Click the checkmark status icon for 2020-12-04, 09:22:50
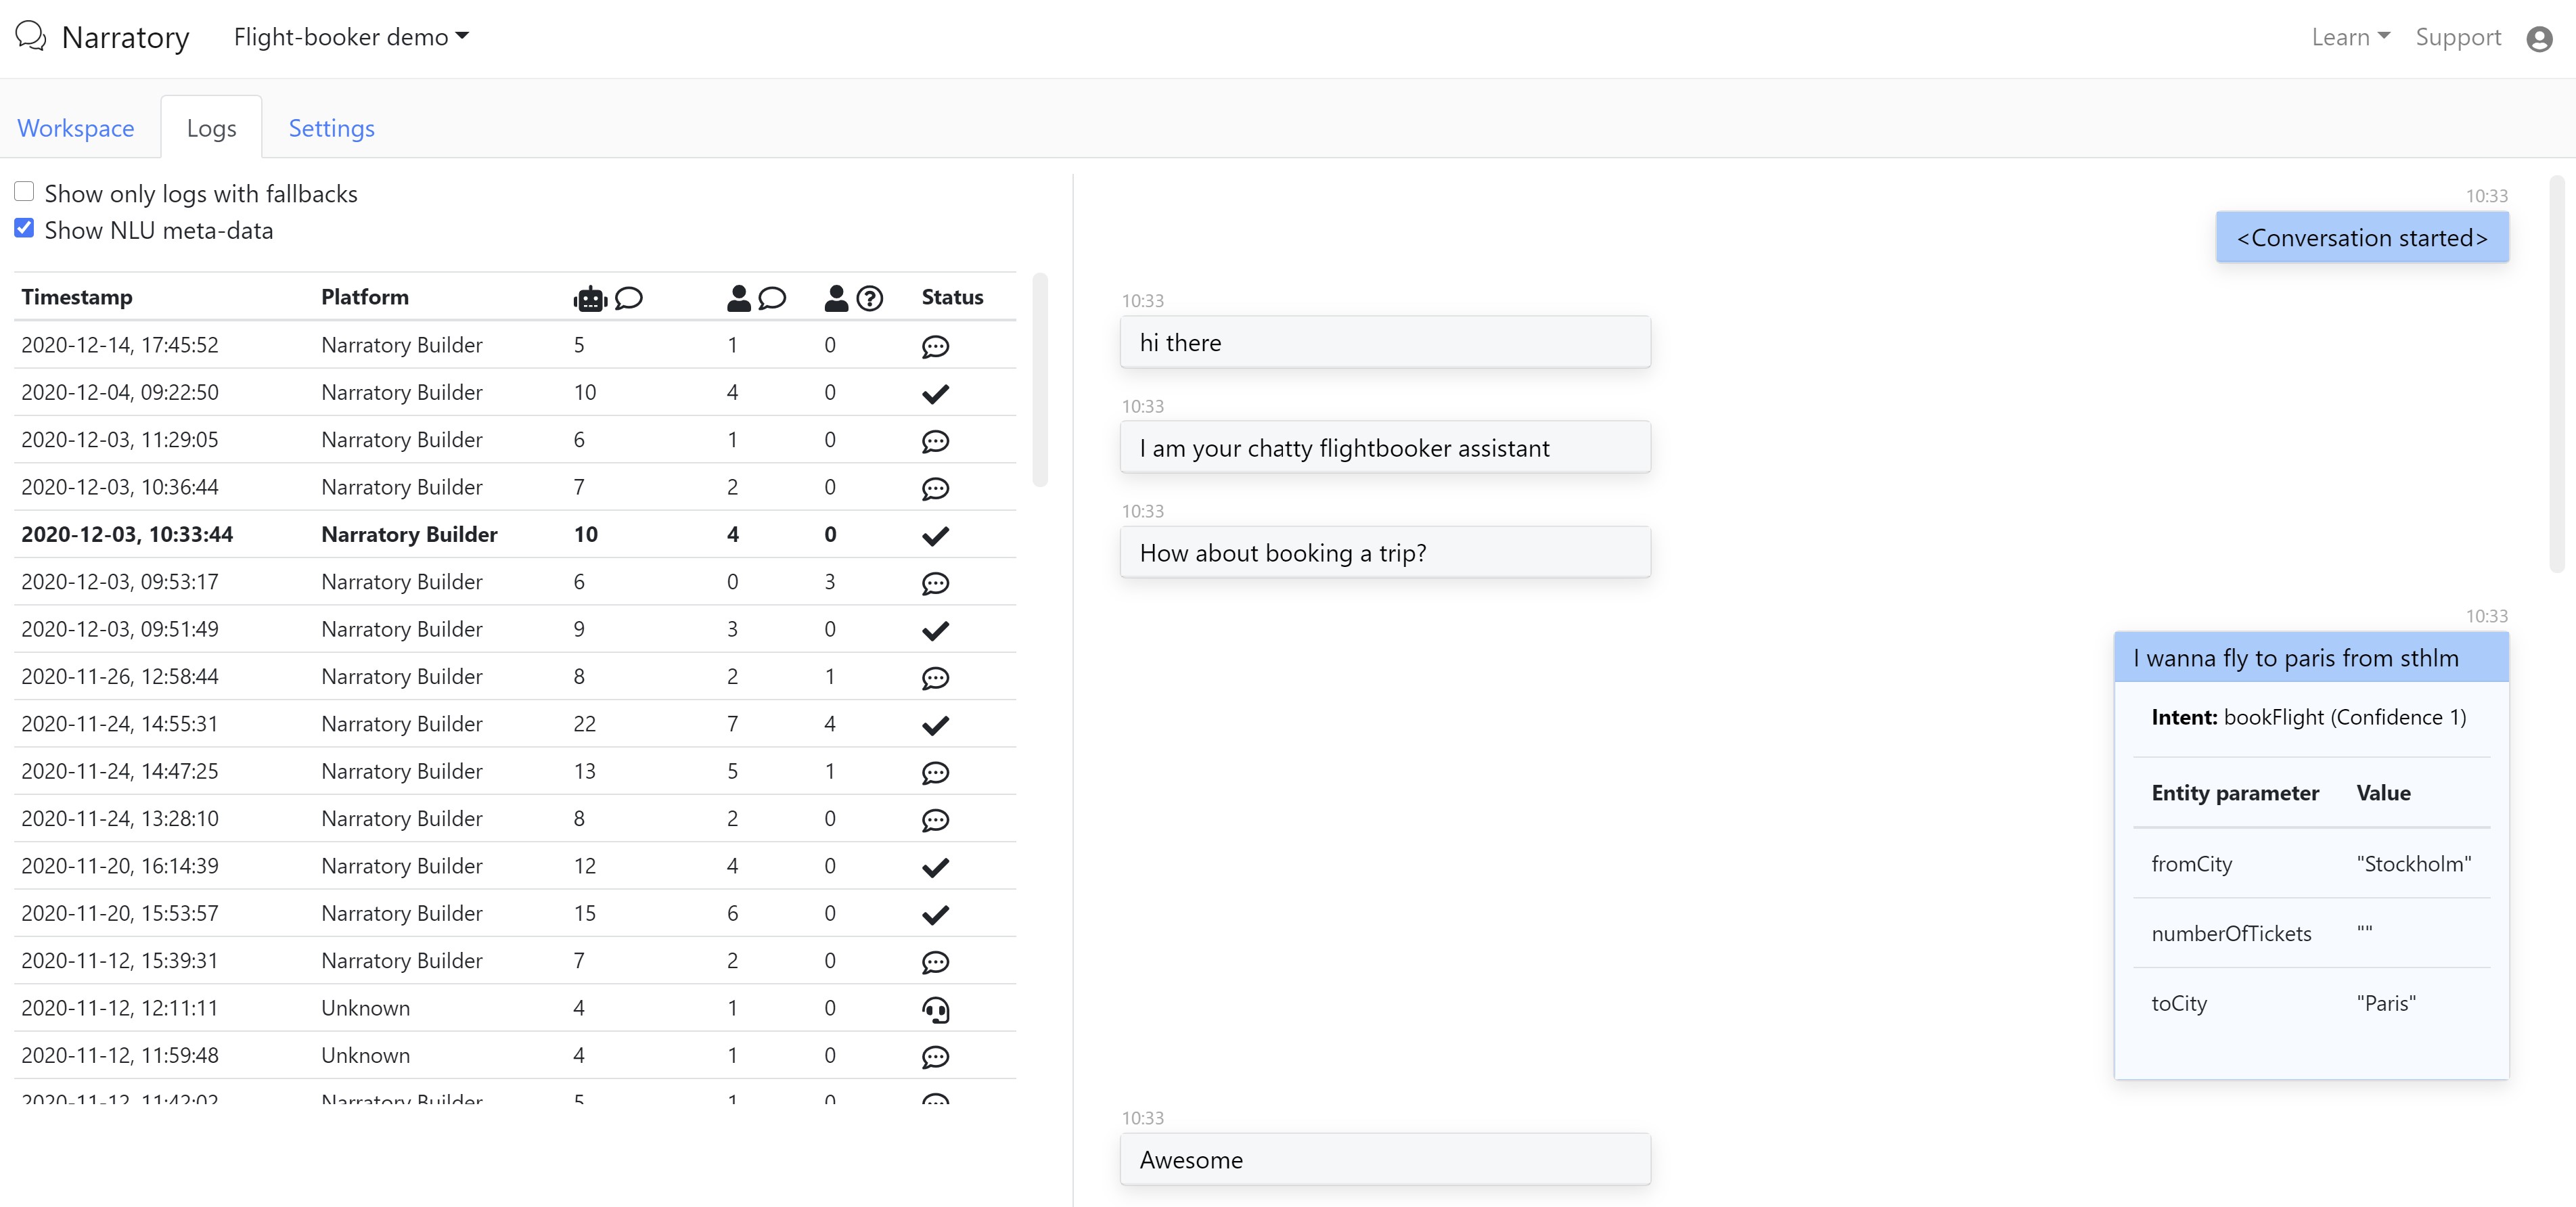This screenshot has height=1207, width=2576. 935,393
